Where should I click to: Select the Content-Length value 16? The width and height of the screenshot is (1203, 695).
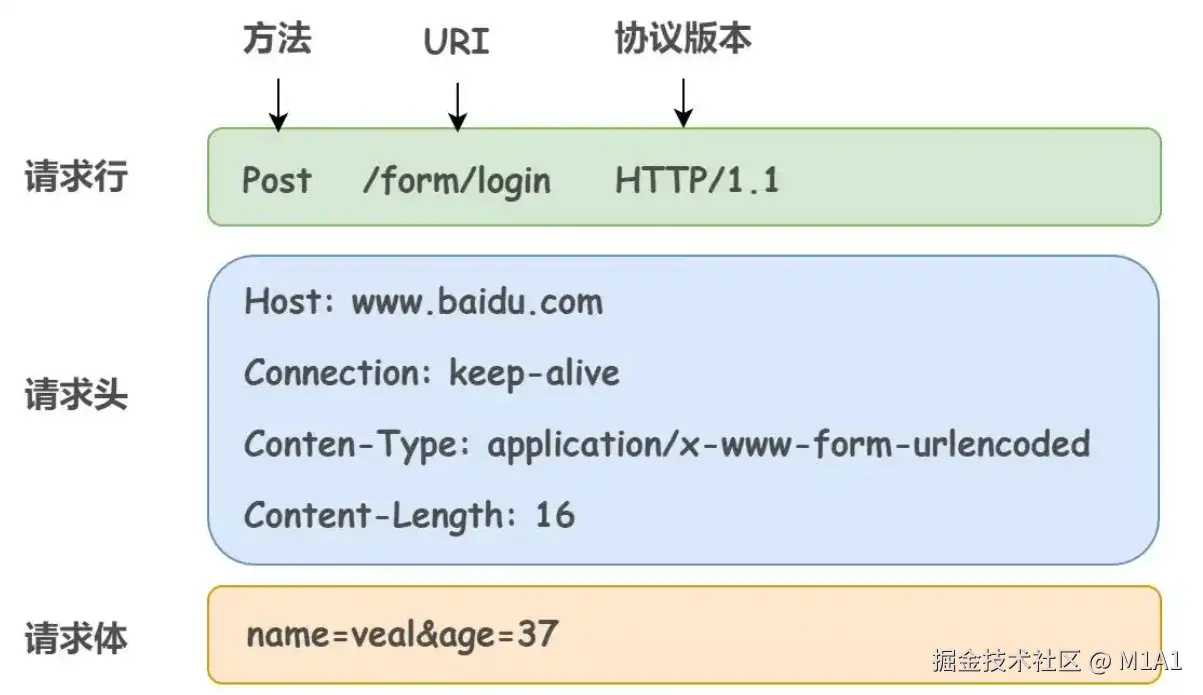click(x=555, y=515)
